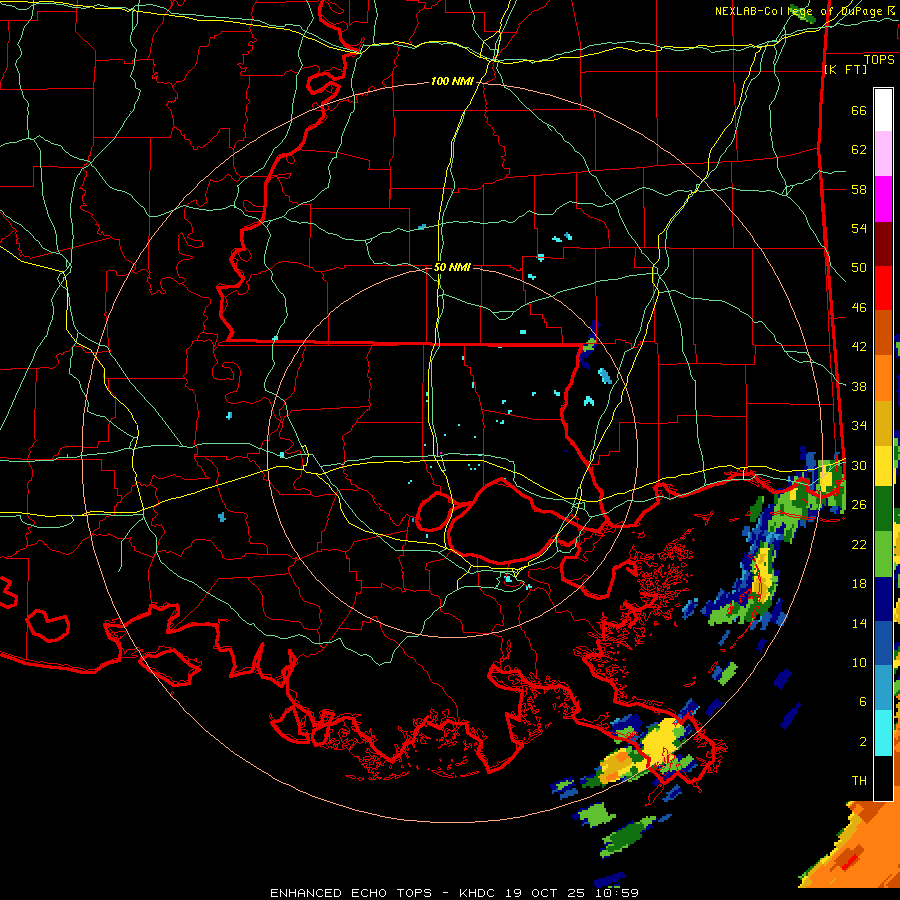
Task: Click the "2" legend value
Action: [x=863, y=742]
